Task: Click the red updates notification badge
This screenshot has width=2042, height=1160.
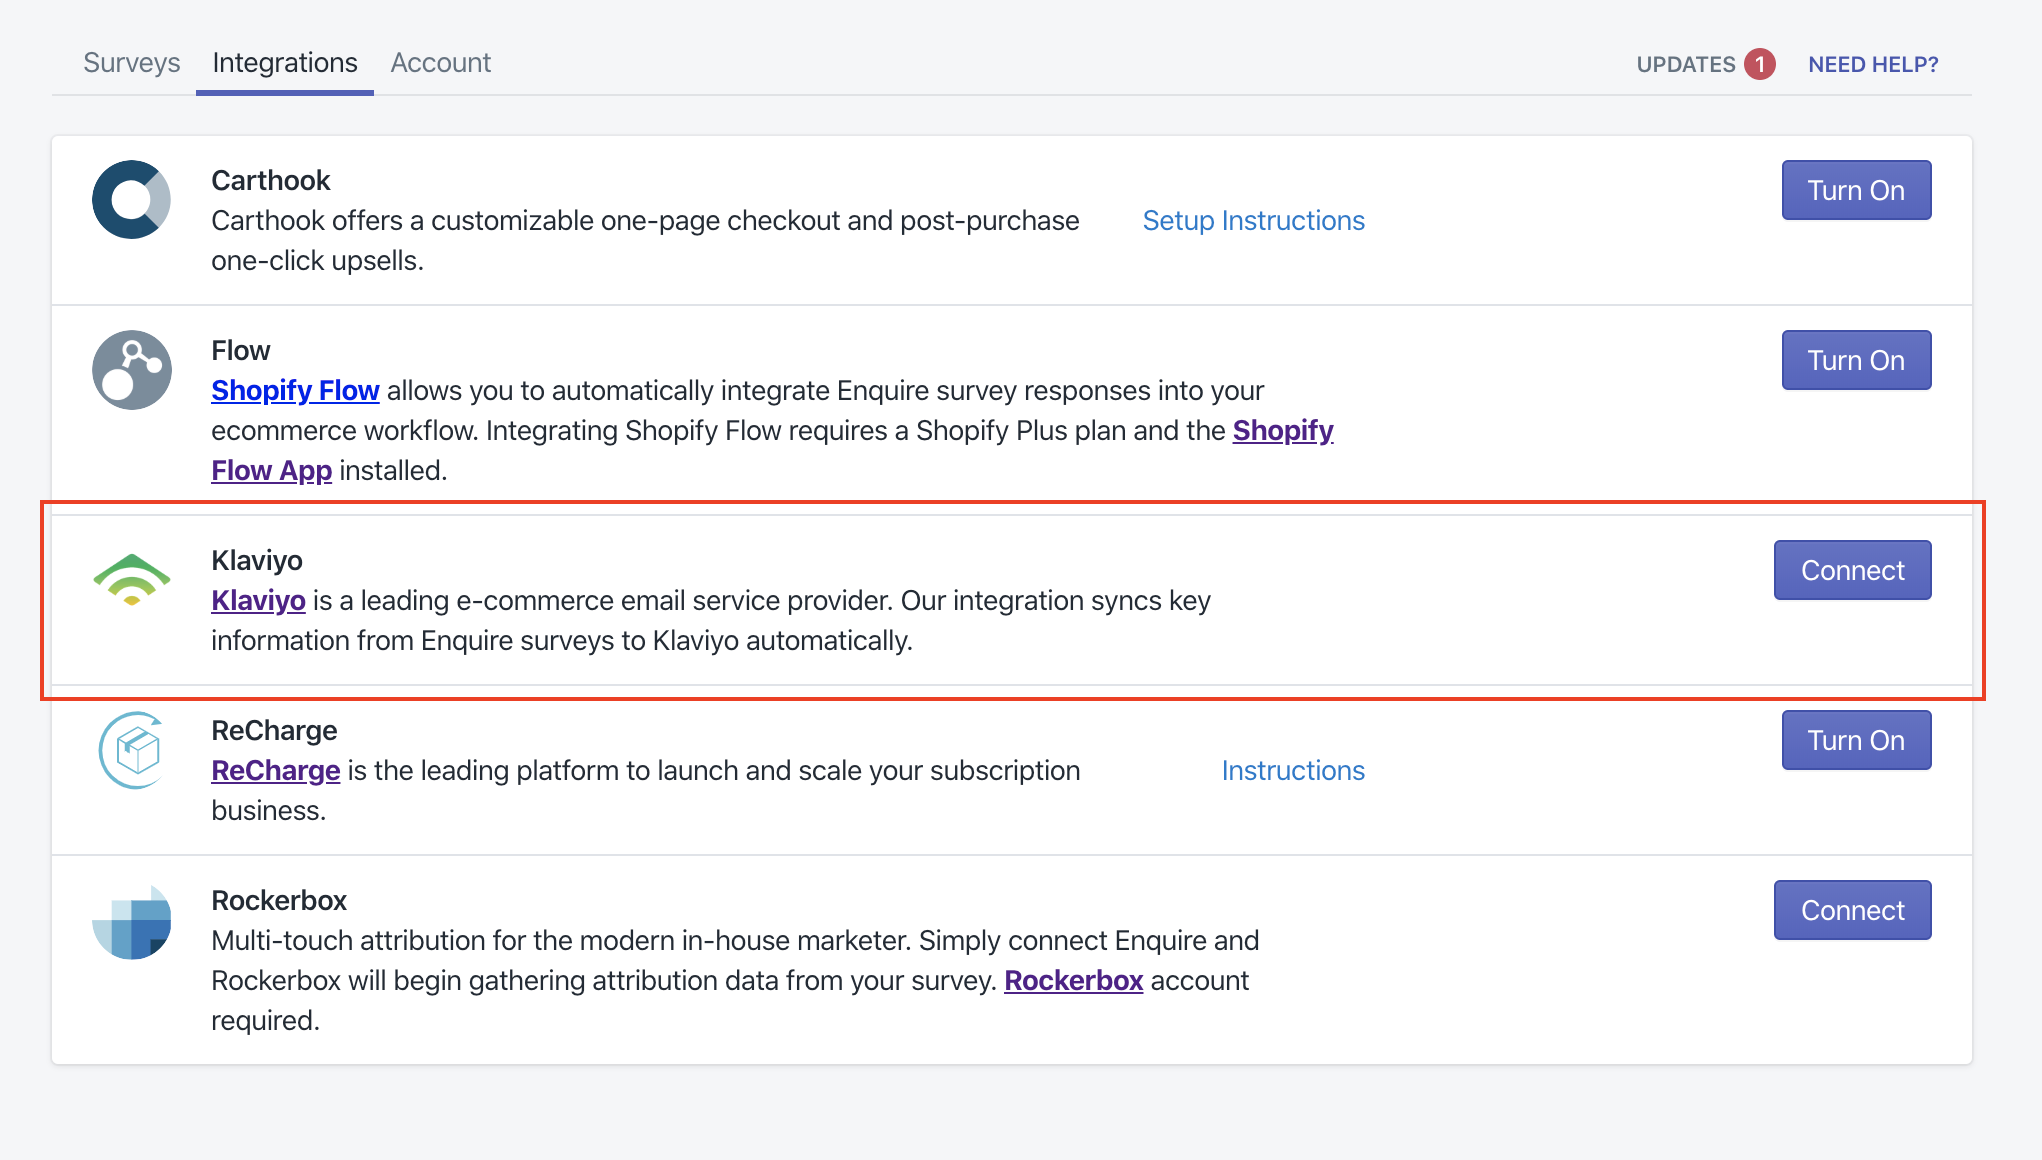Action: point(1759,64)
